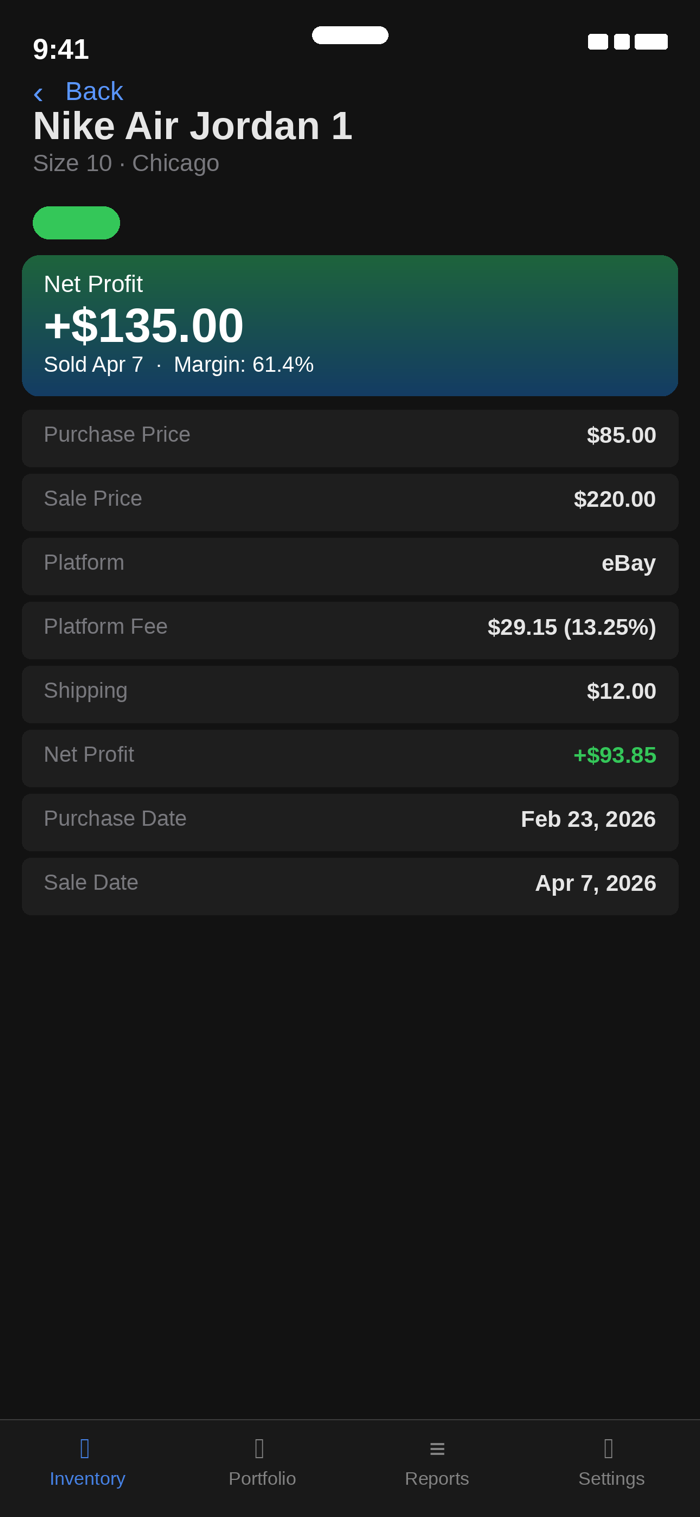Switch to the Portfolio tab icon

coord(260,1448)
